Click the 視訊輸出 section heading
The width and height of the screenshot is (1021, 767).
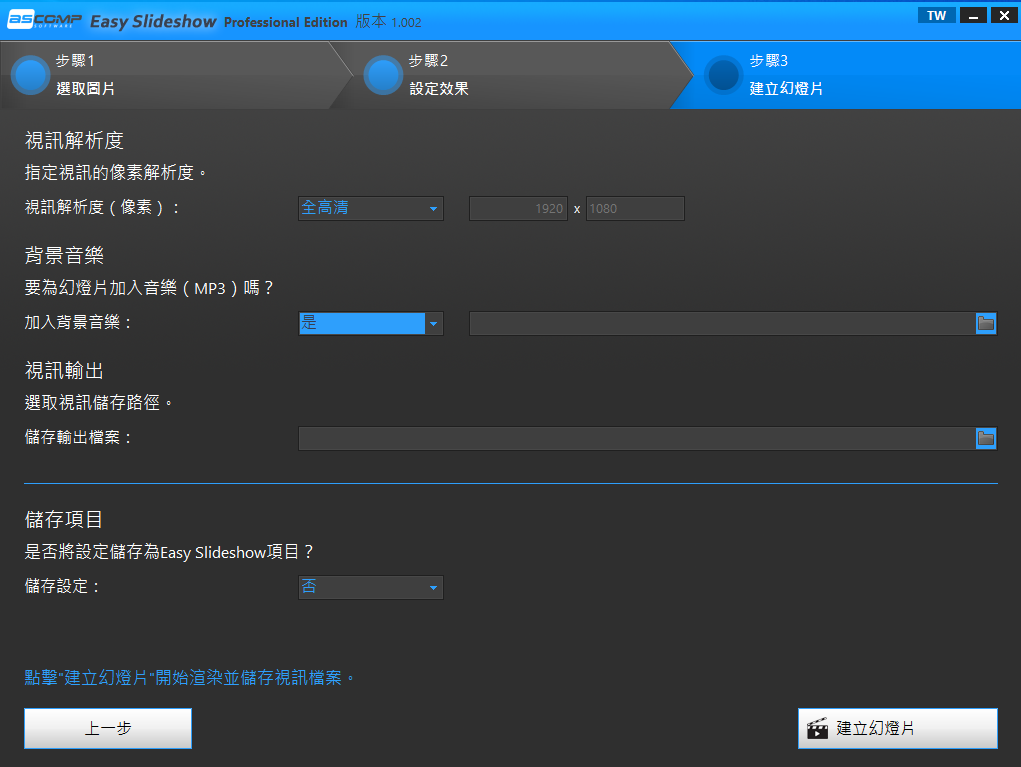[x=64, y=370]
